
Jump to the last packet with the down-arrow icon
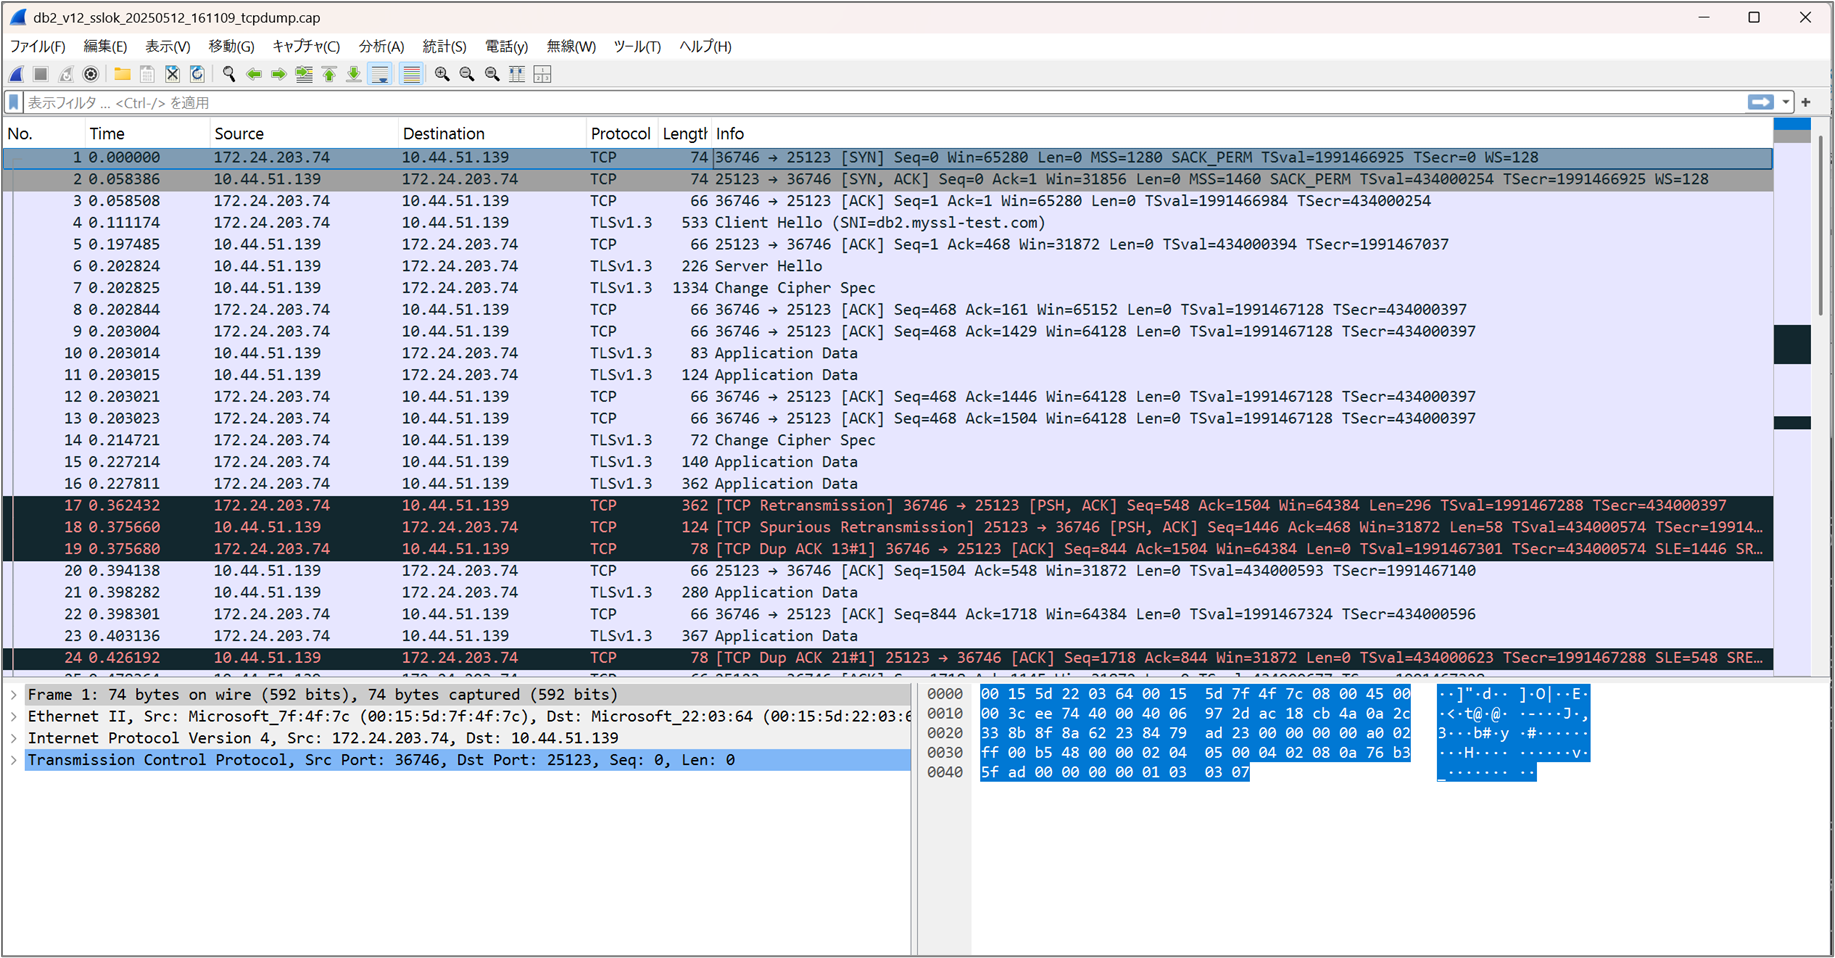[353, 73]
